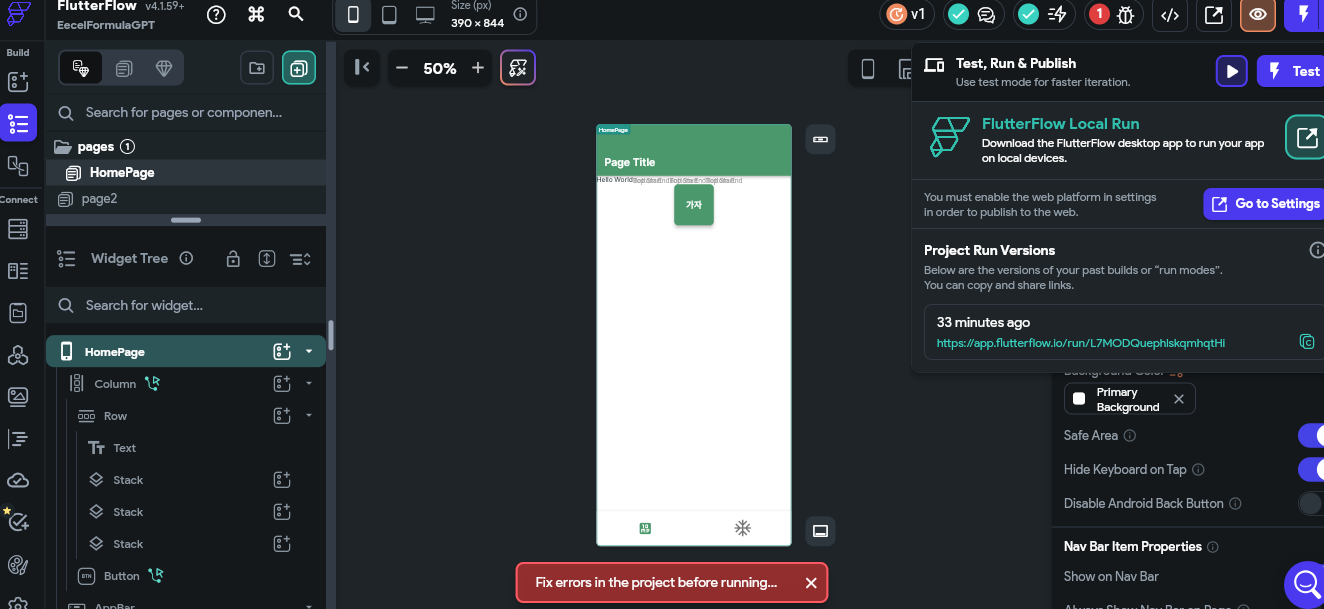This screenshot has height=609, width=1324.
Task: Click the Search for pages or components field
Action: click(x=186, y=113)
